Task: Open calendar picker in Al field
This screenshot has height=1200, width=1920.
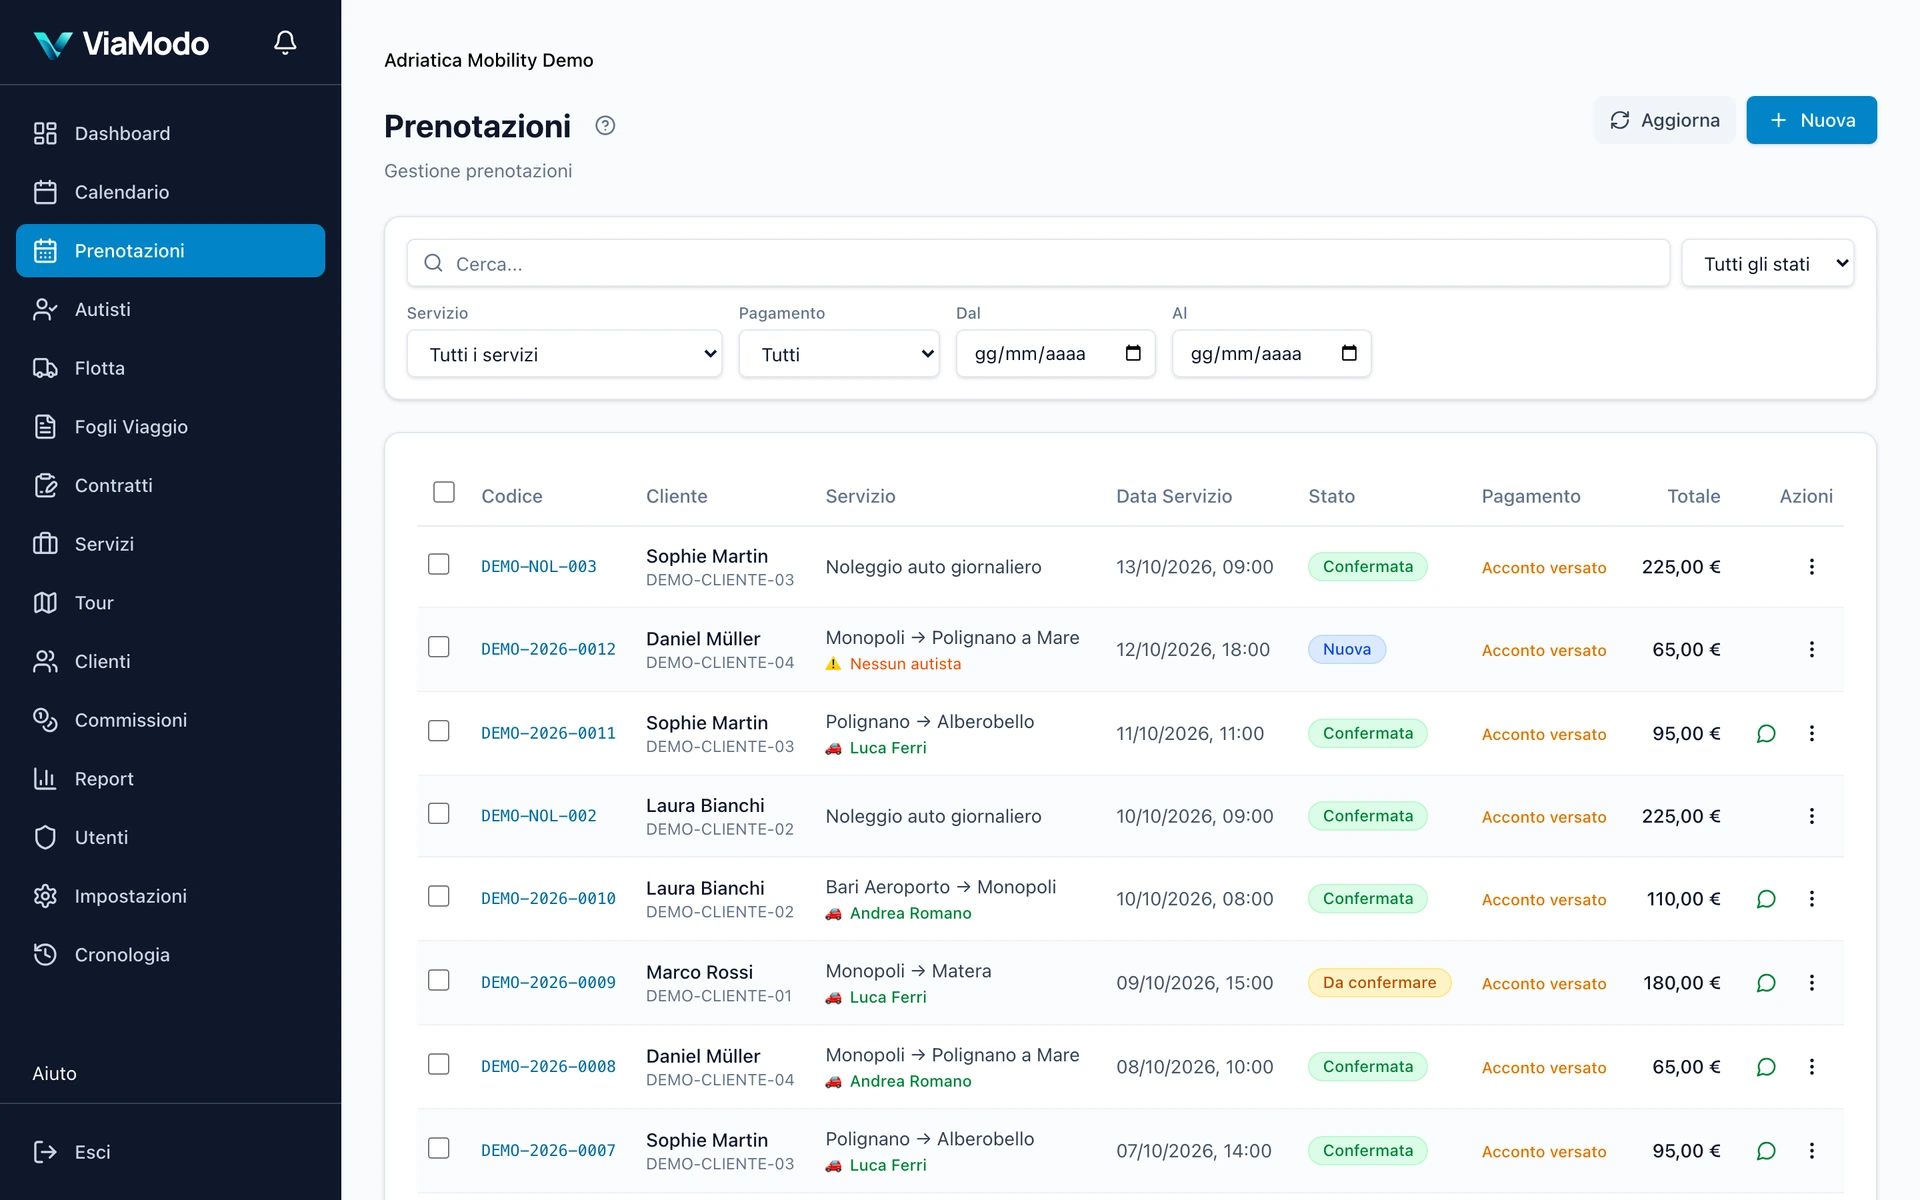Action: (1349, 353)
